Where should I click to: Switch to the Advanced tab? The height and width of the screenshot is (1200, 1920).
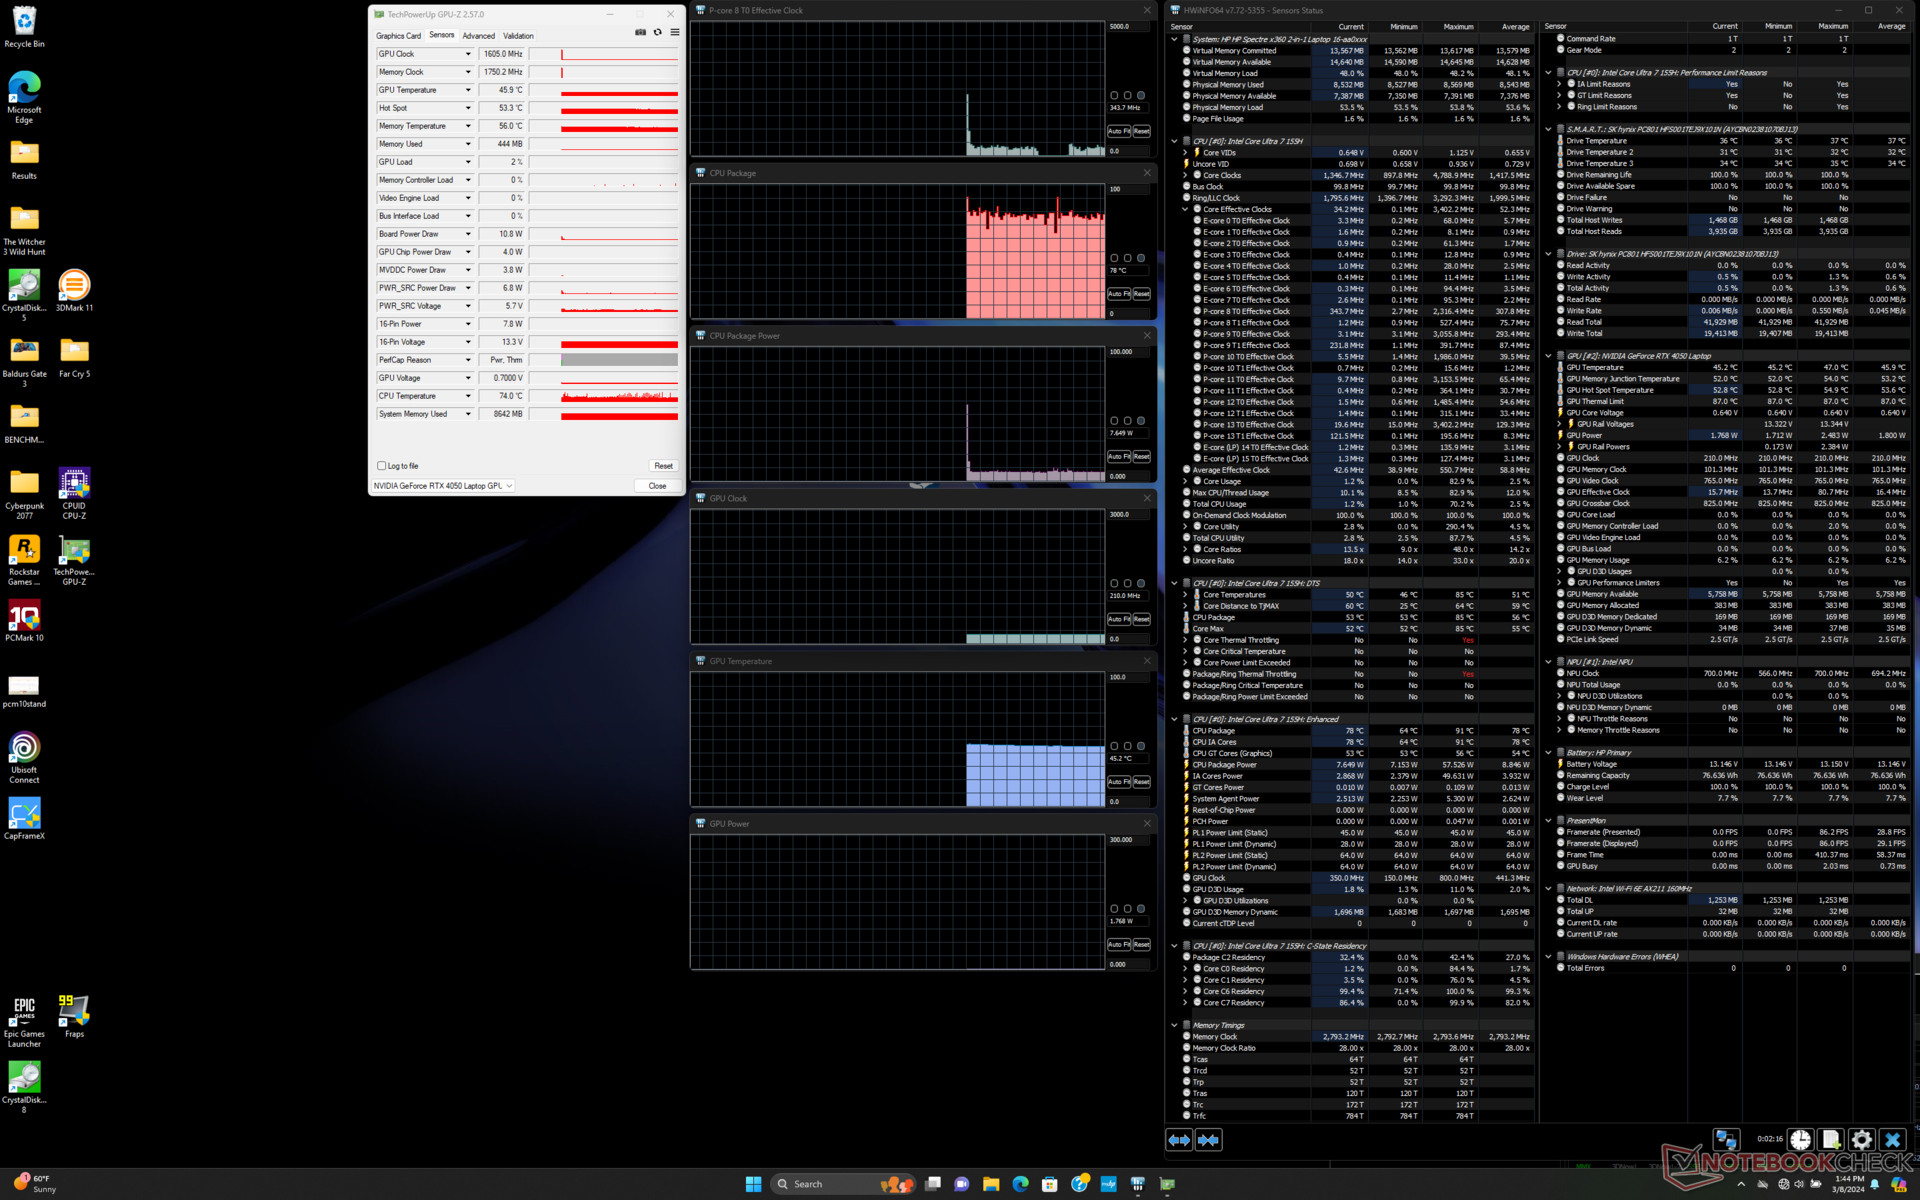[478, 36]
